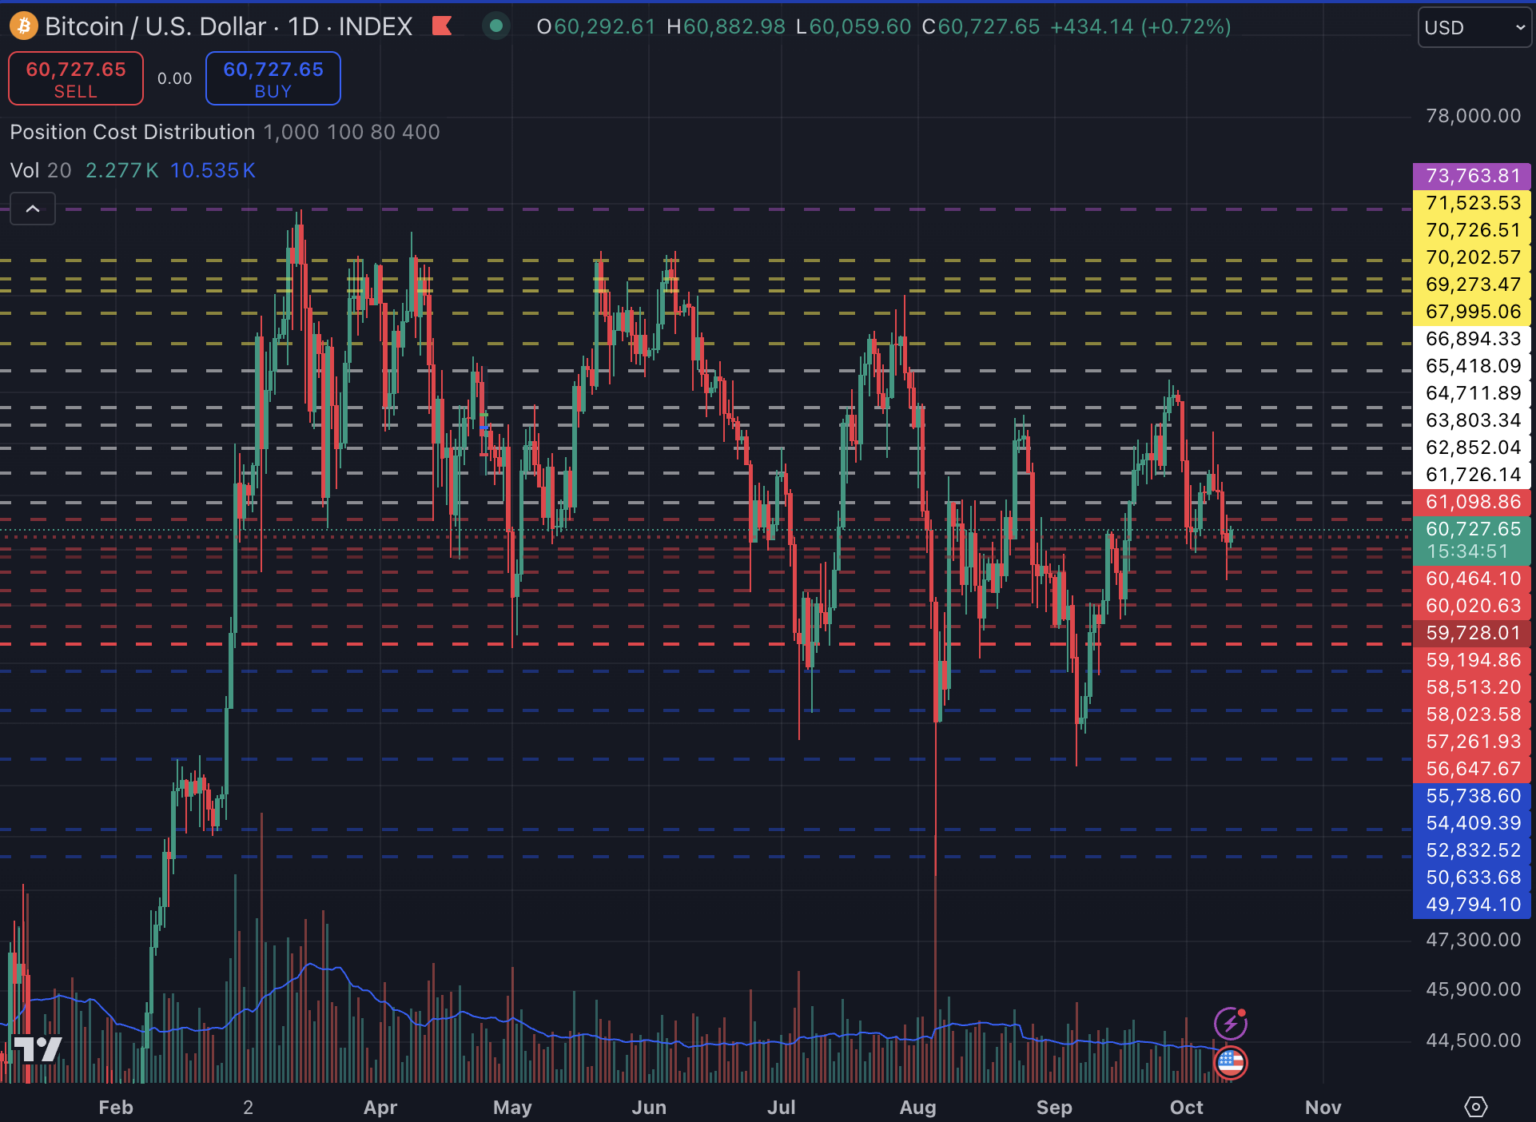Screen dimensions: 1536x1122
Task: Click the close price C60,727.65 value
Action: click(981, 27)
